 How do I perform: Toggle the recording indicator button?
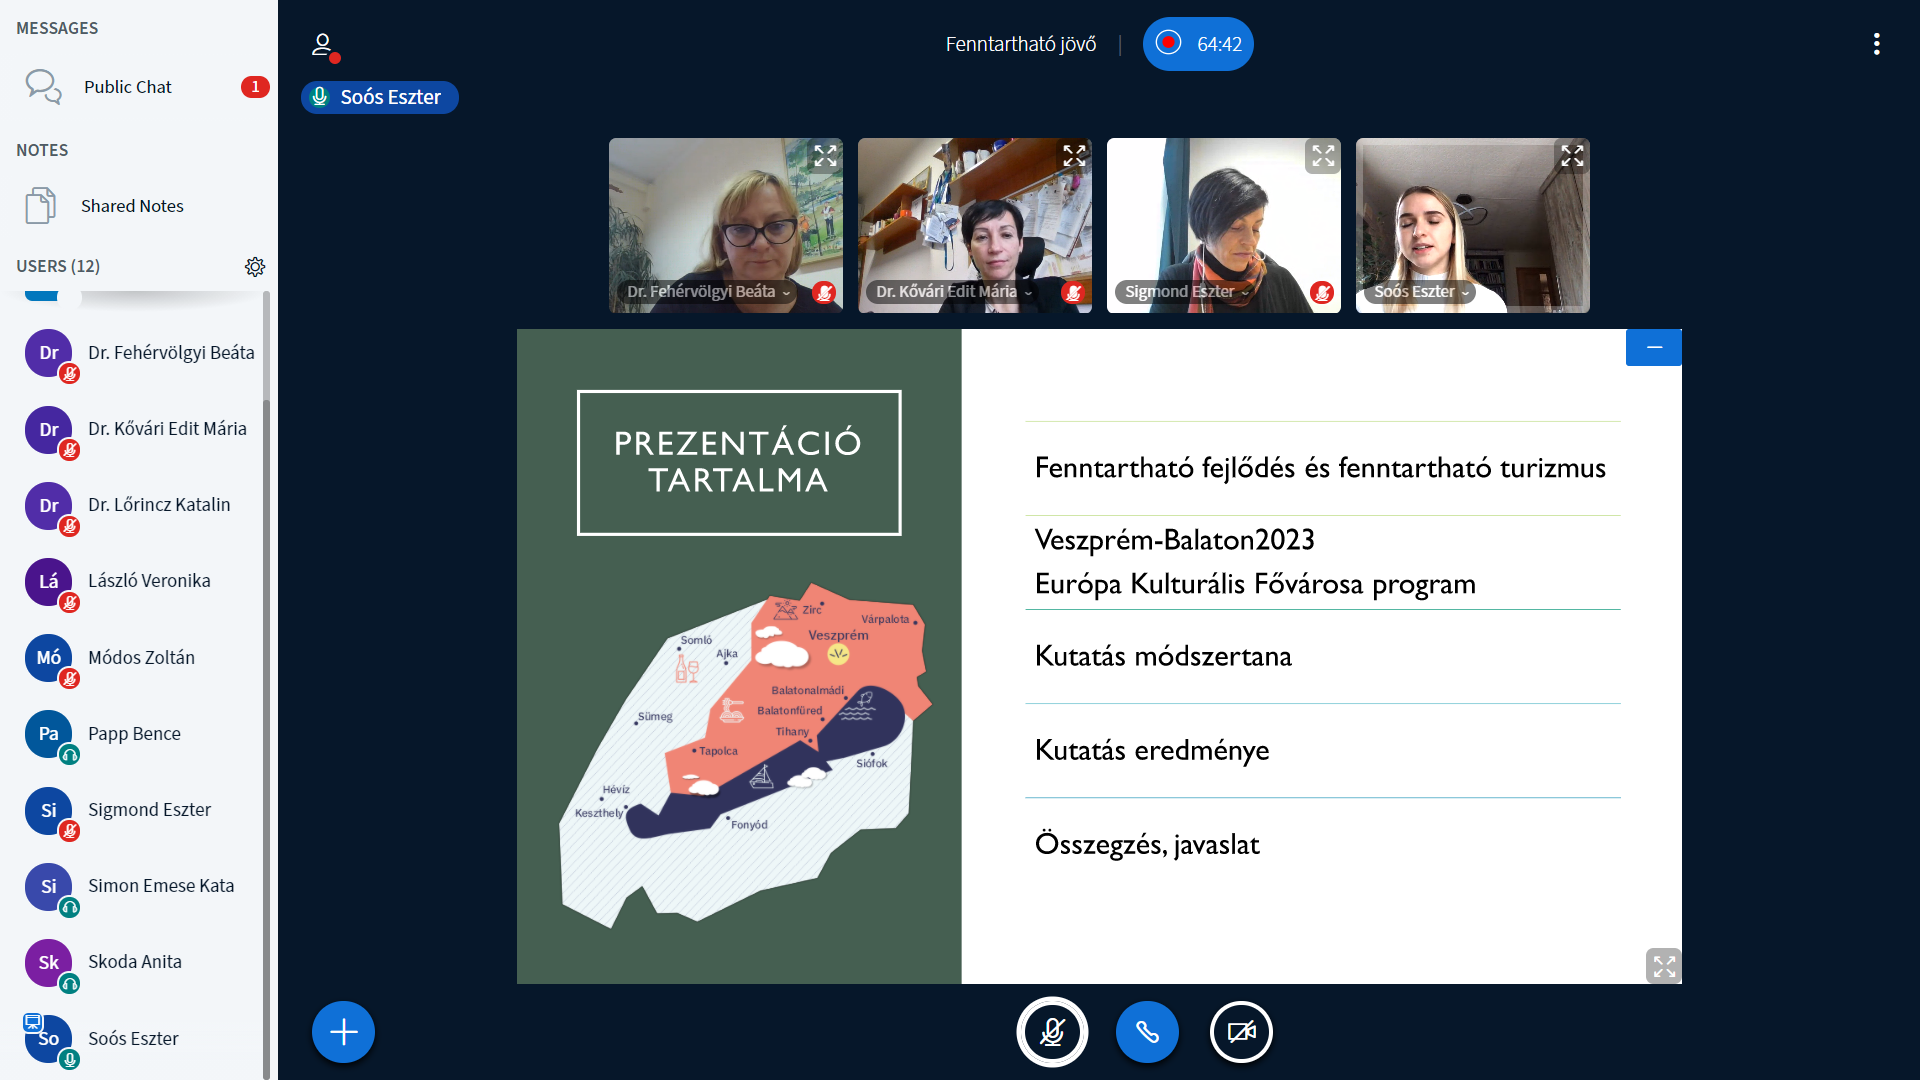[x=1197, y=44]
